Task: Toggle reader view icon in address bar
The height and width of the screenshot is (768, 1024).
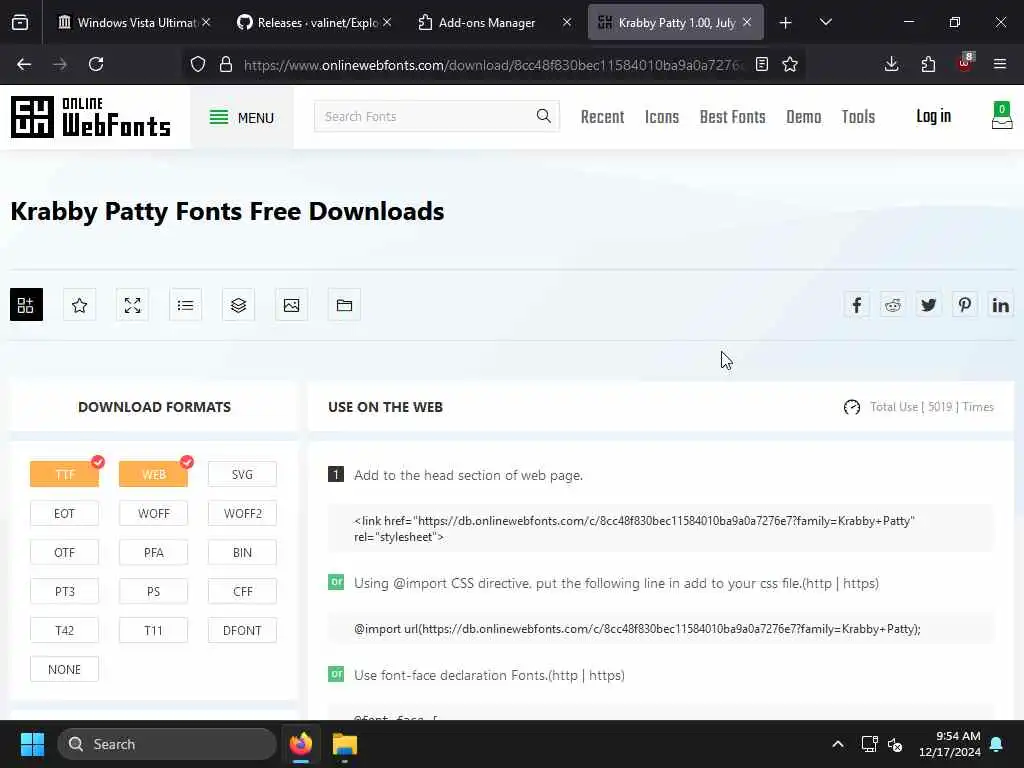Action: [761, 64]
